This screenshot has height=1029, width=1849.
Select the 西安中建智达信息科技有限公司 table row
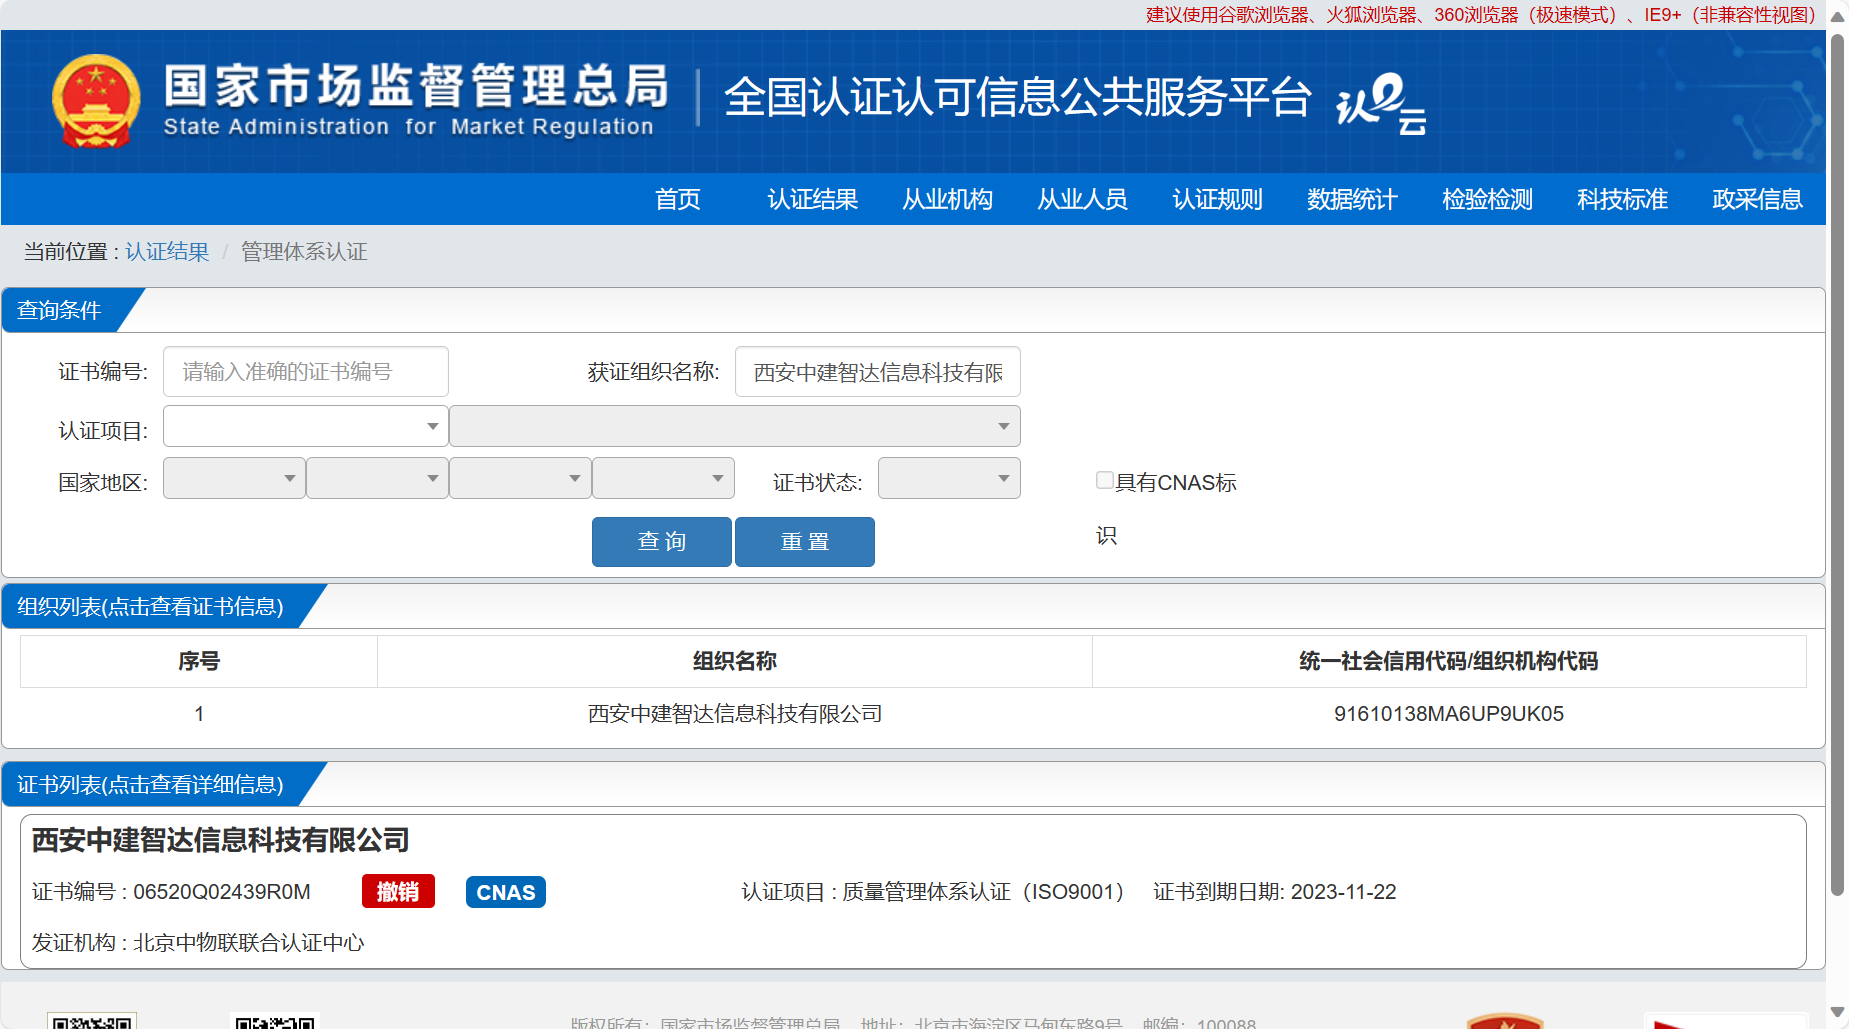[913, 714]
